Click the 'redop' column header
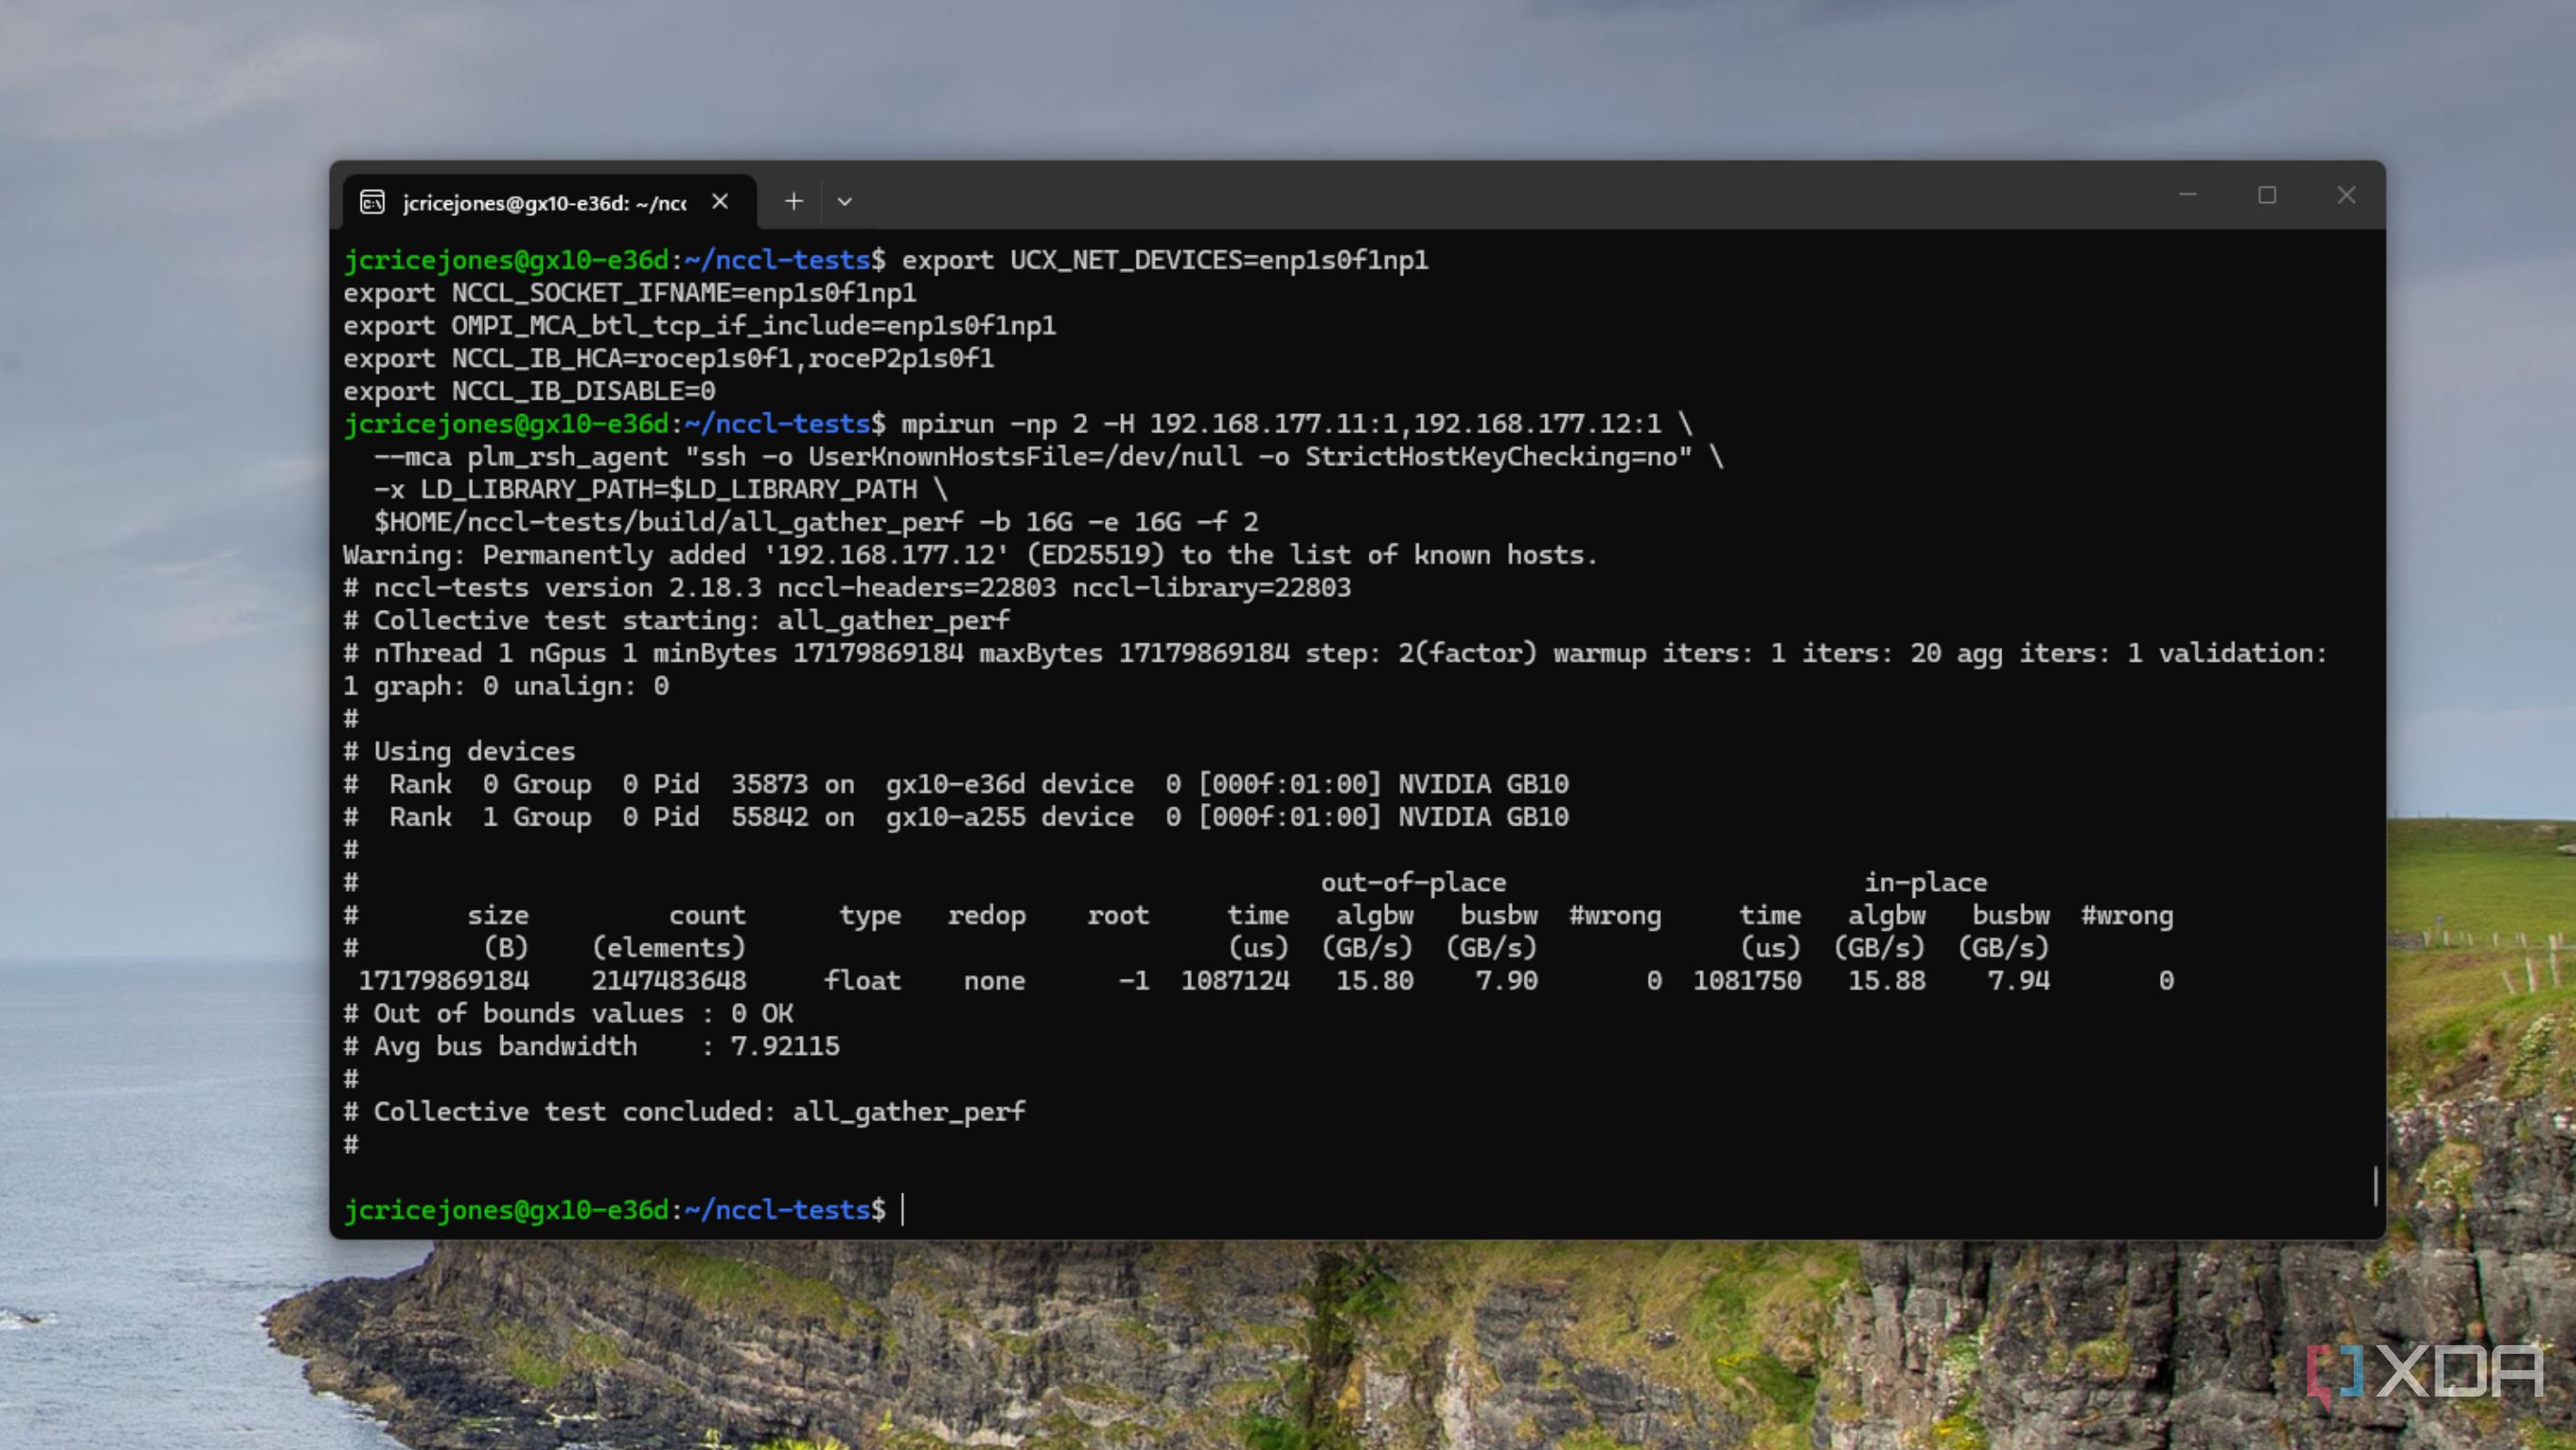Image resolution: width=2576 pixels, height=1450 pixels. click(986, 916)
